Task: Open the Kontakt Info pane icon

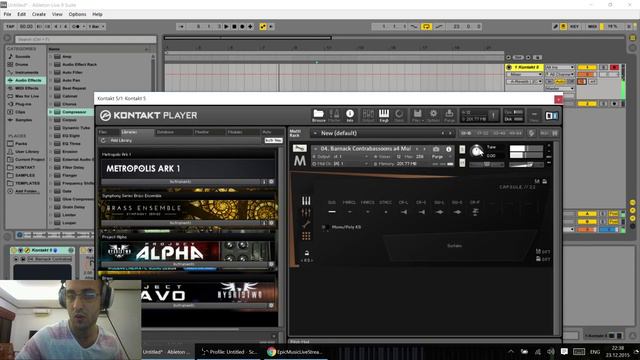Action: pyautogui.click(x=350, y=116)
